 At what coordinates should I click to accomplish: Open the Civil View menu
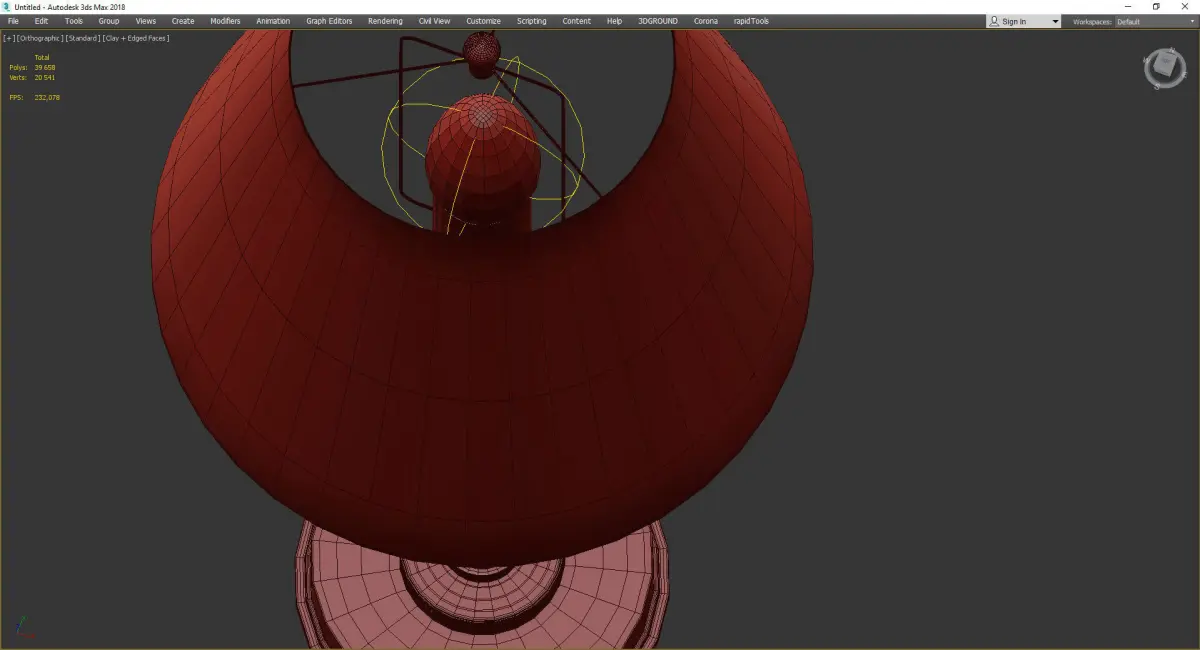[x=434, y=21]
